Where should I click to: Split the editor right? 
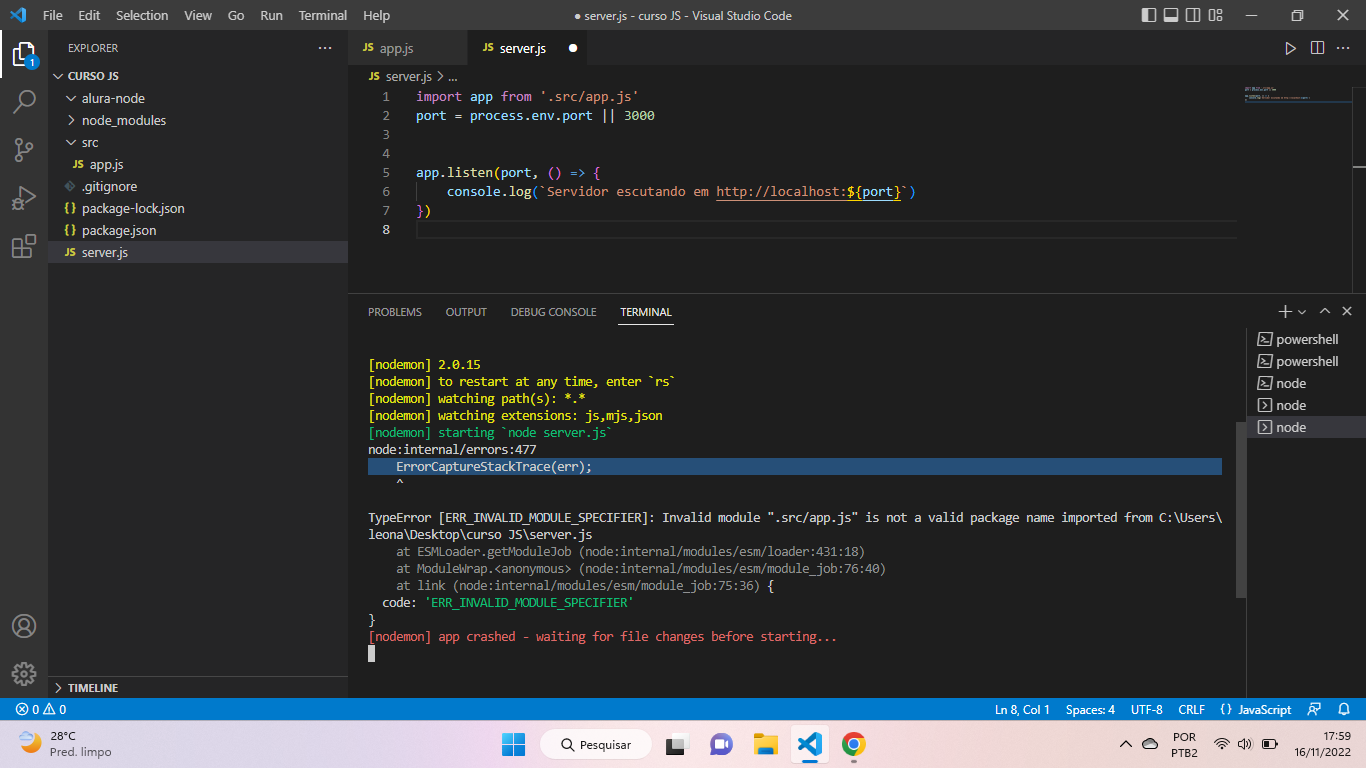pyautogui.click(x=1317, y=48)
